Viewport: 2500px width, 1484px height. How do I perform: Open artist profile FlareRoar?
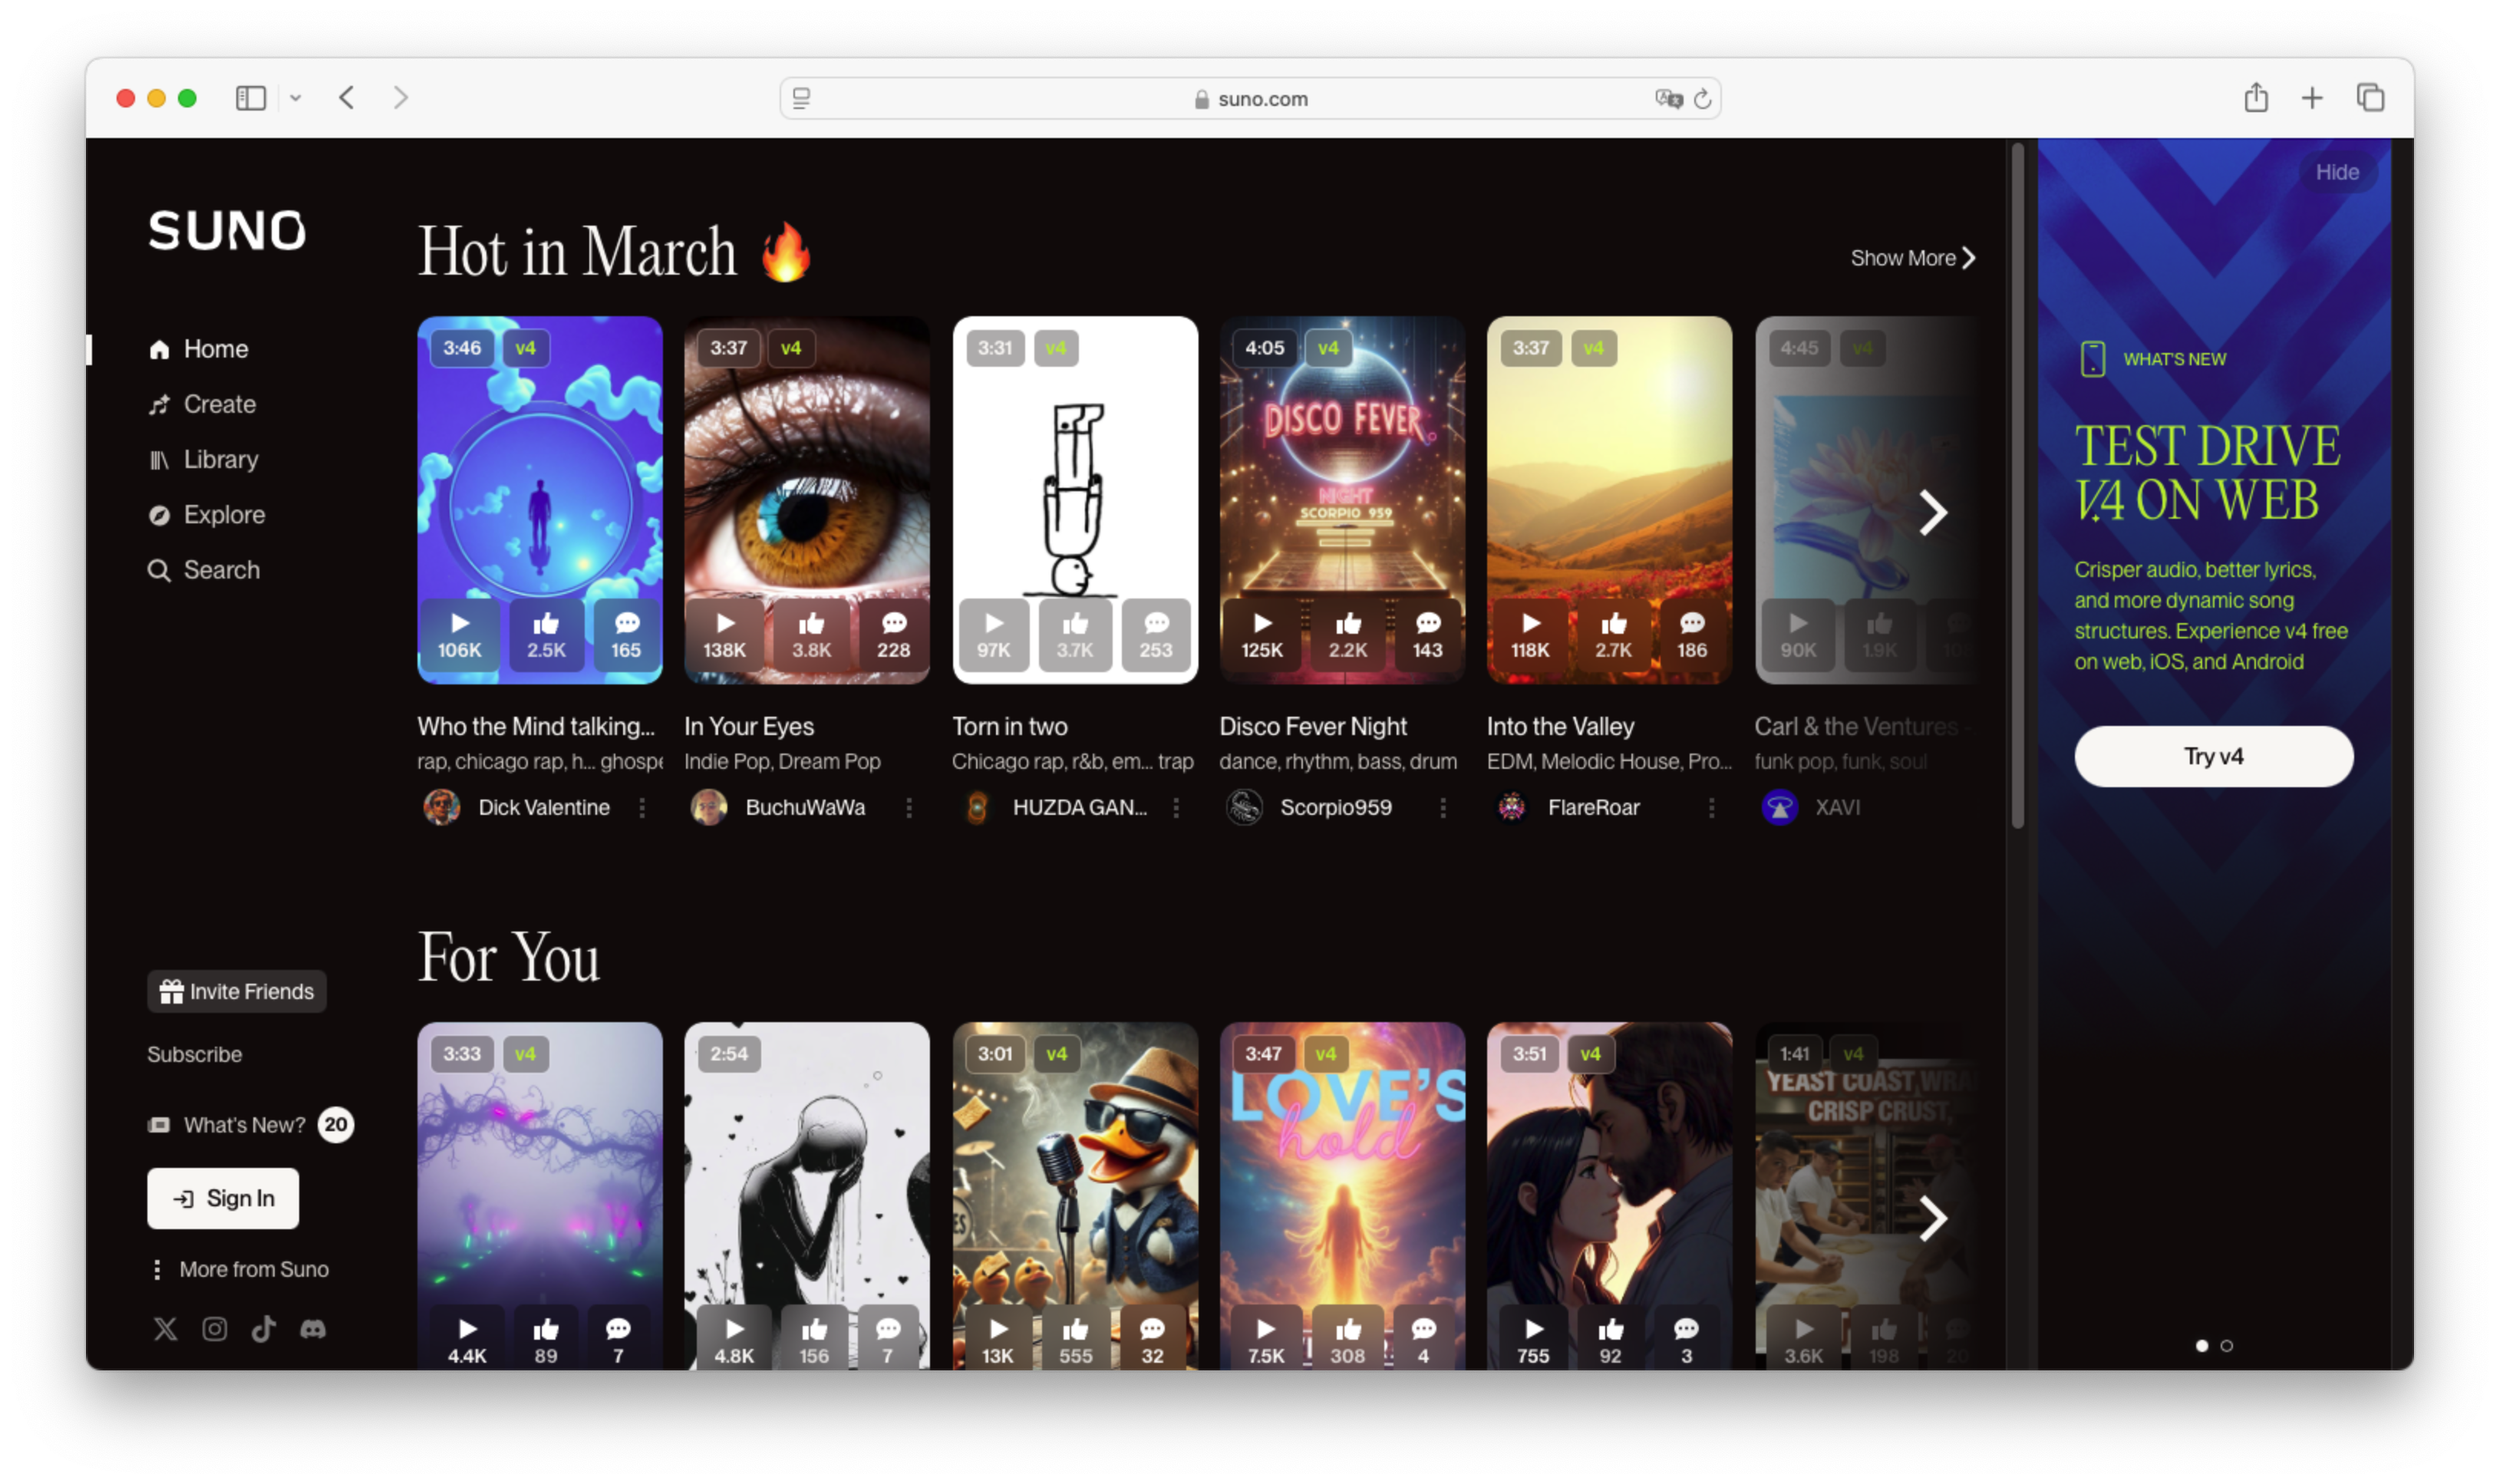click(1594, 807)
